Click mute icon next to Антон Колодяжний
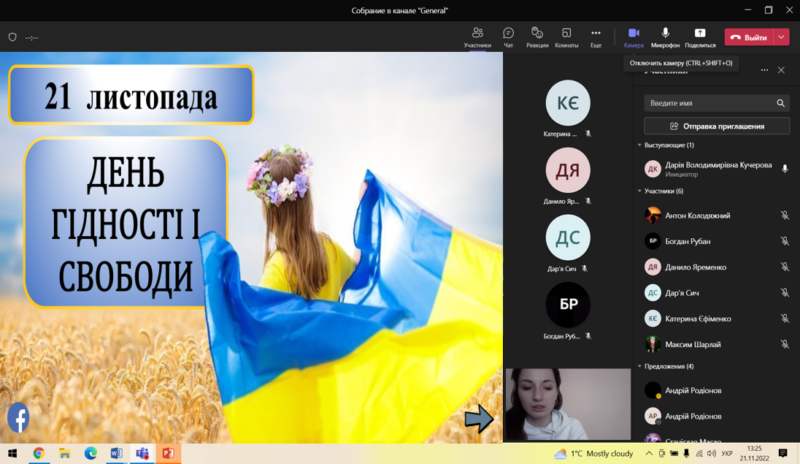Viewport: 800px width, 464px height. coord(785,215)
